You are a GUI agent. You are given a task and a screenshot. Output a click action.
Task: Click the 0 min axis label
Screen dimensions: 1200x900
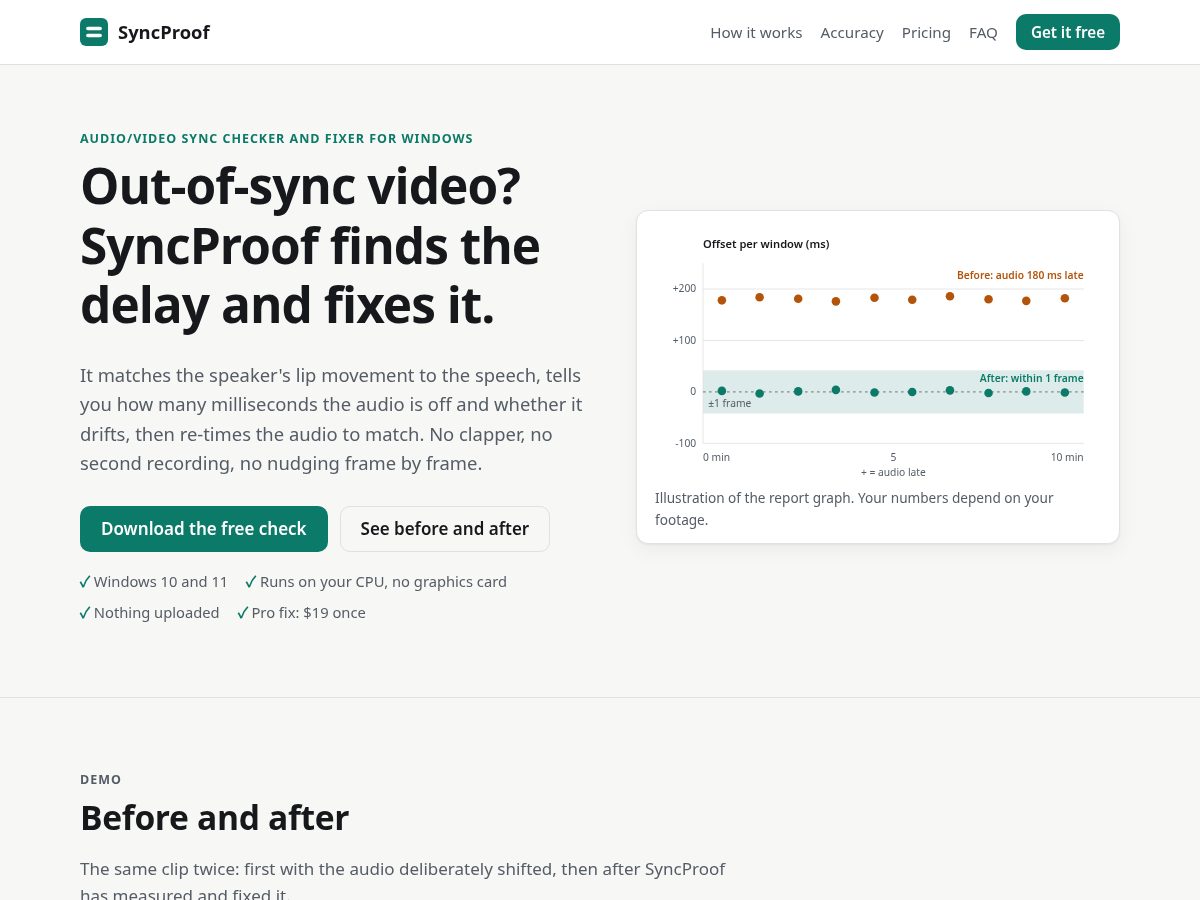pyautogui.click(x=716, y=457)
